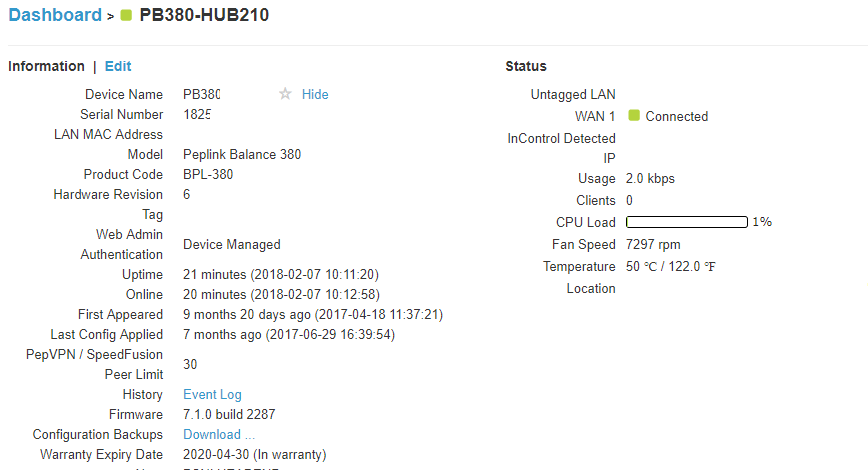Click the PB380-HUB210 page title

204,15
